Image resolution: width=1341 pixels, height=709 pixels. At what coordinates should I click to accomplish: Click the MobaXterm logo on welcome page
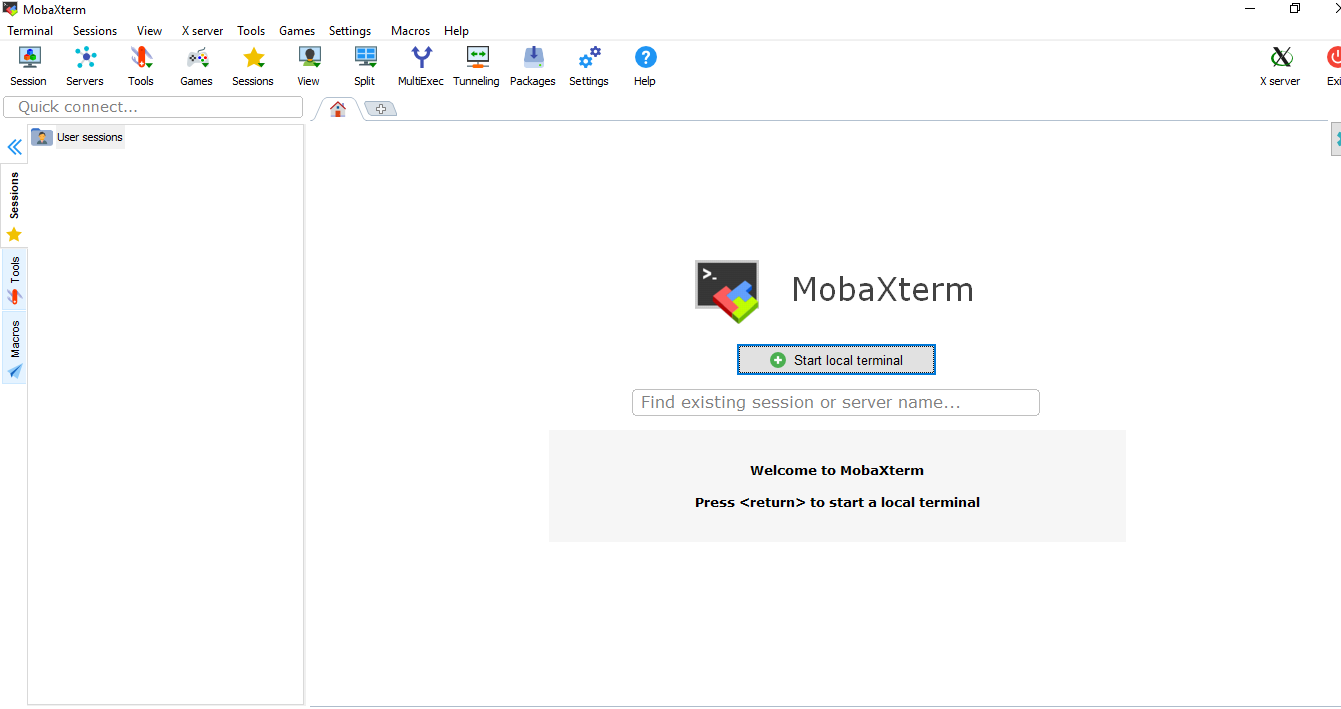727,291
